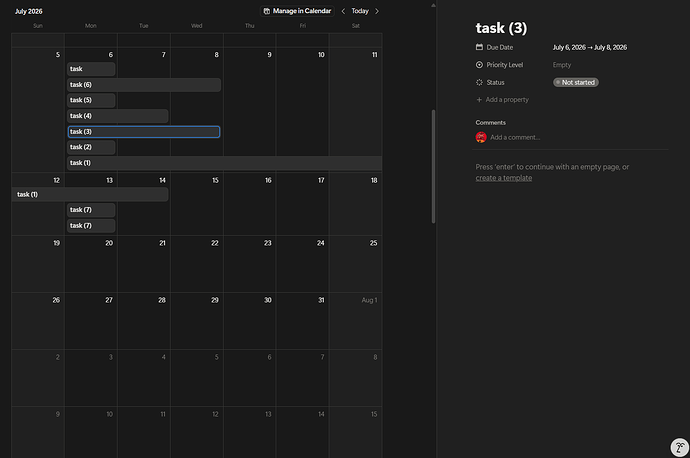Open Manage in Calendar
The image size is (690, 458).
pyautogui.click(x=297, y=11)
